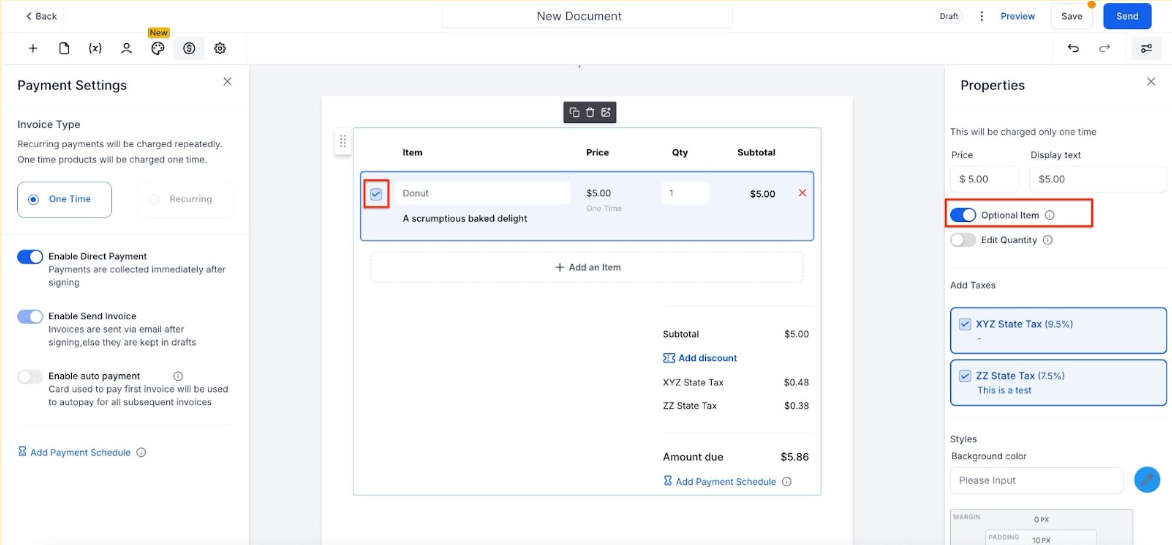Select the Recurring invoice type
The height and width of the screenshot is (545, 1172).
click(x=185, y=199)
